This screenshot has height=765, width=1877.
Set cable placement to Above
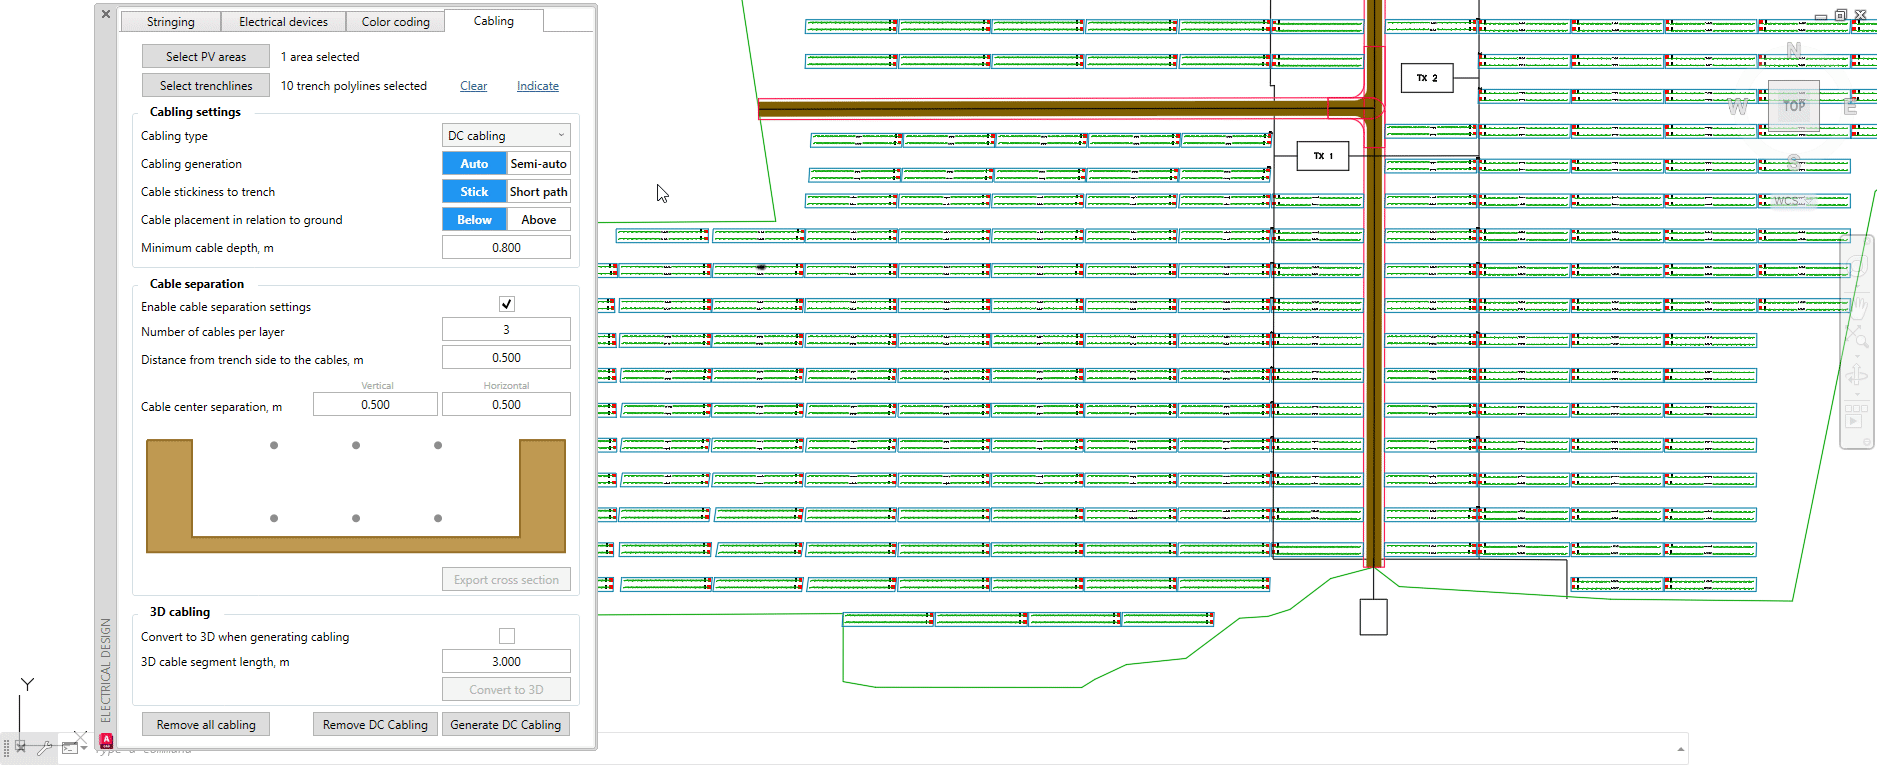point(538,220)
